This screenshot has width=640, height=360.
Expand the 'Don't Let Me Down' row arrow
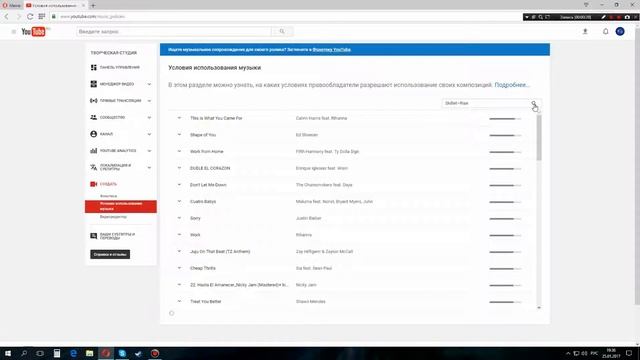[x=179, y=185]
